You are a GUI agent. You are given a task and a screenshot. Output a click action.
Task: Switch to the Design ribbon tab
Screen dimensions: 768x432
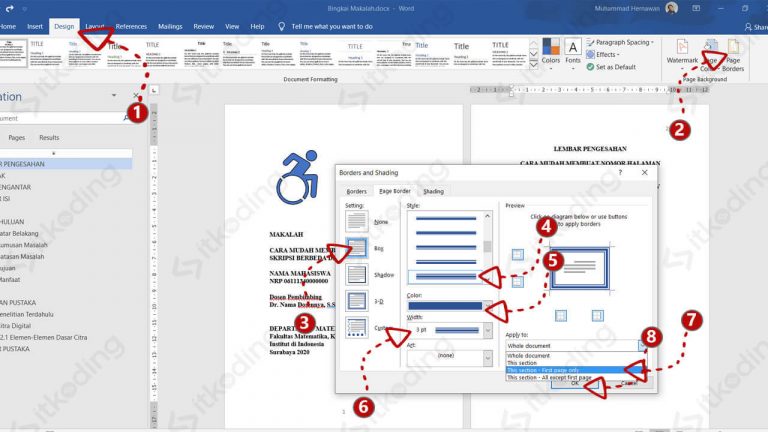tap(64, 26)
